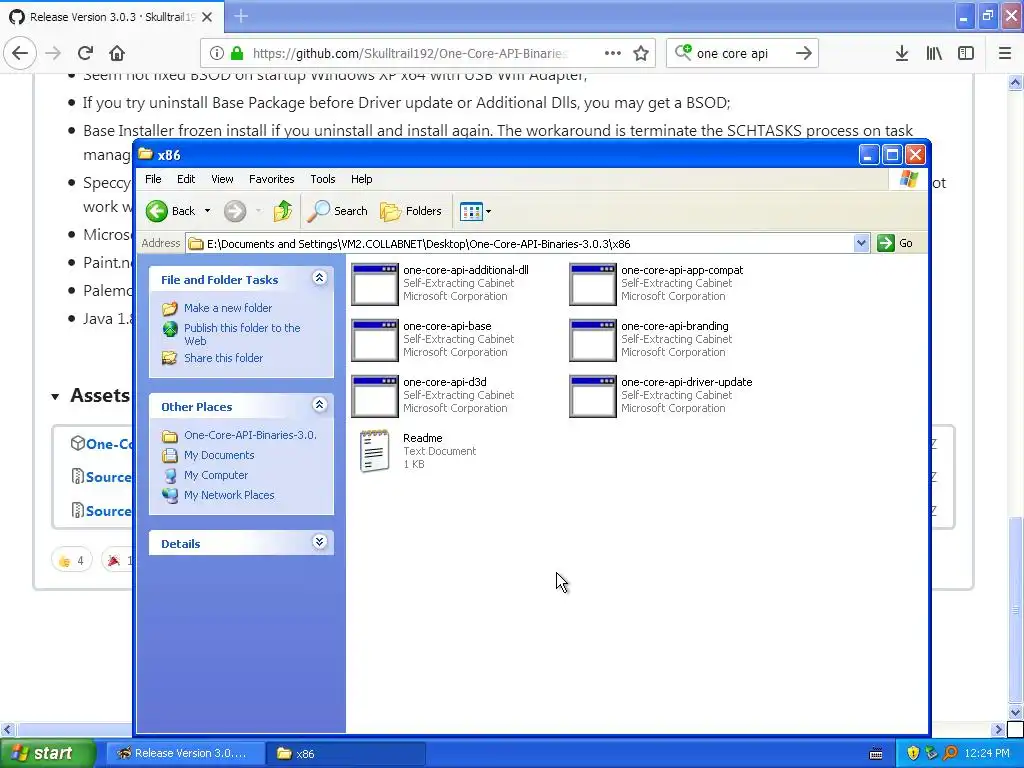Screen dimensions: 1024x768
Task: Click the Explorer Search button
Action: coord(338,211)
